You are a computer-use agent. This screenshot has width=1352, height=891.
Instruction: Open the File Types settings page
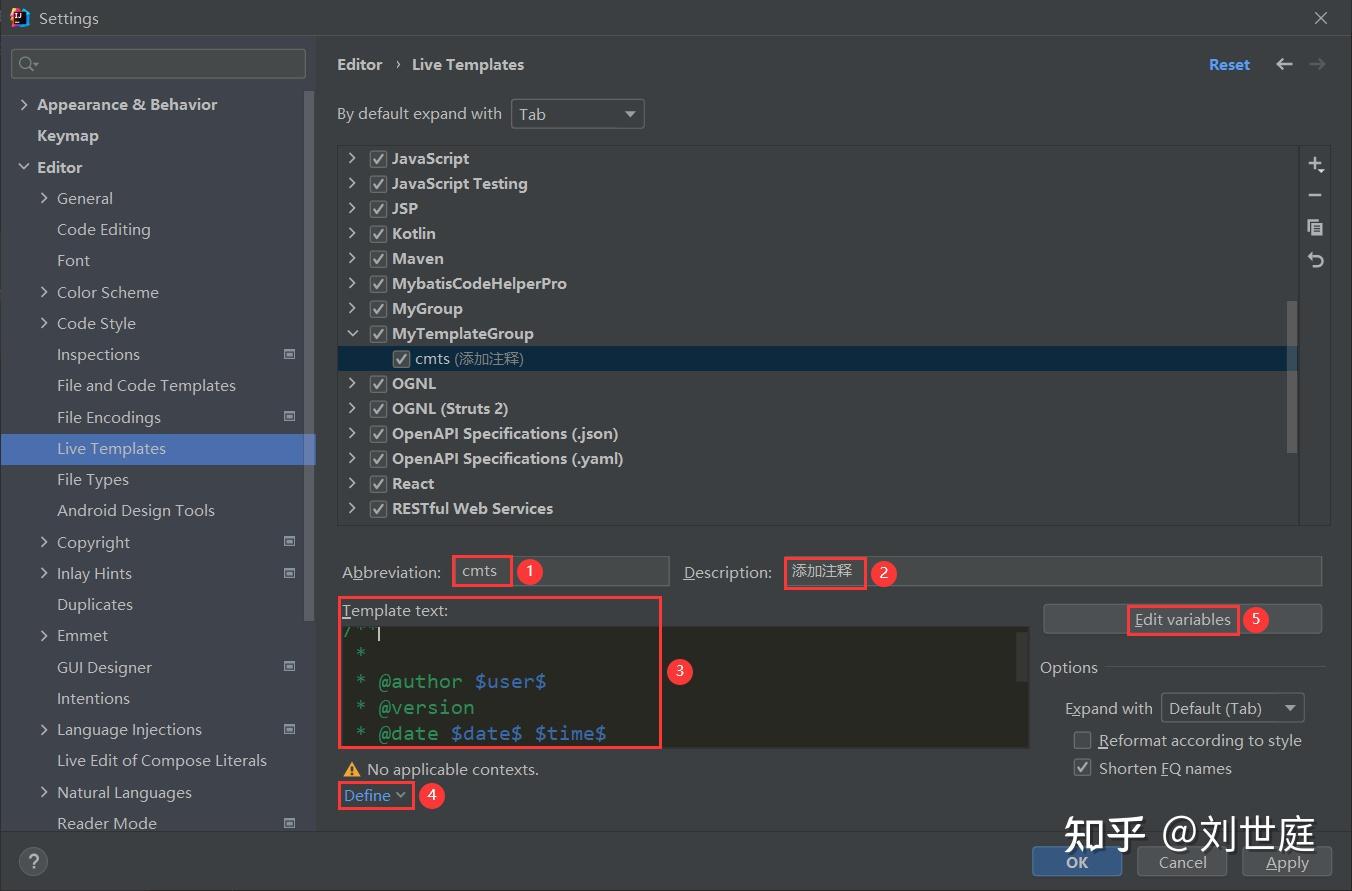pyautogui.click(x=93, y=479)
